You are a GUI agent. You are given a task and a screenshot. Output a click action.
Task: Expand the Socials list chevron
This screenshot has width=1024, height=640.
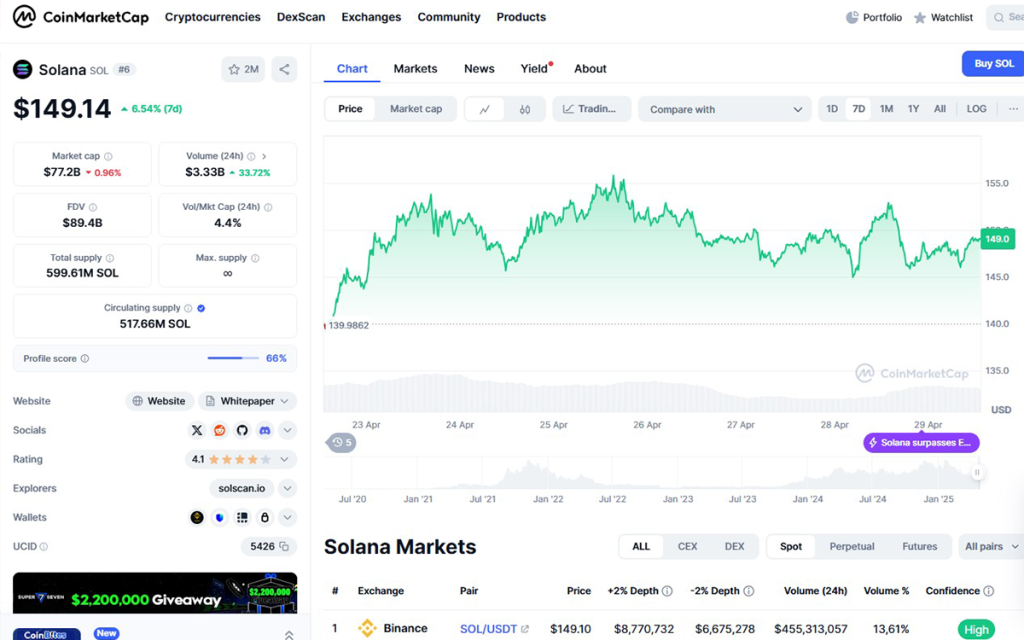click(287, 430)
